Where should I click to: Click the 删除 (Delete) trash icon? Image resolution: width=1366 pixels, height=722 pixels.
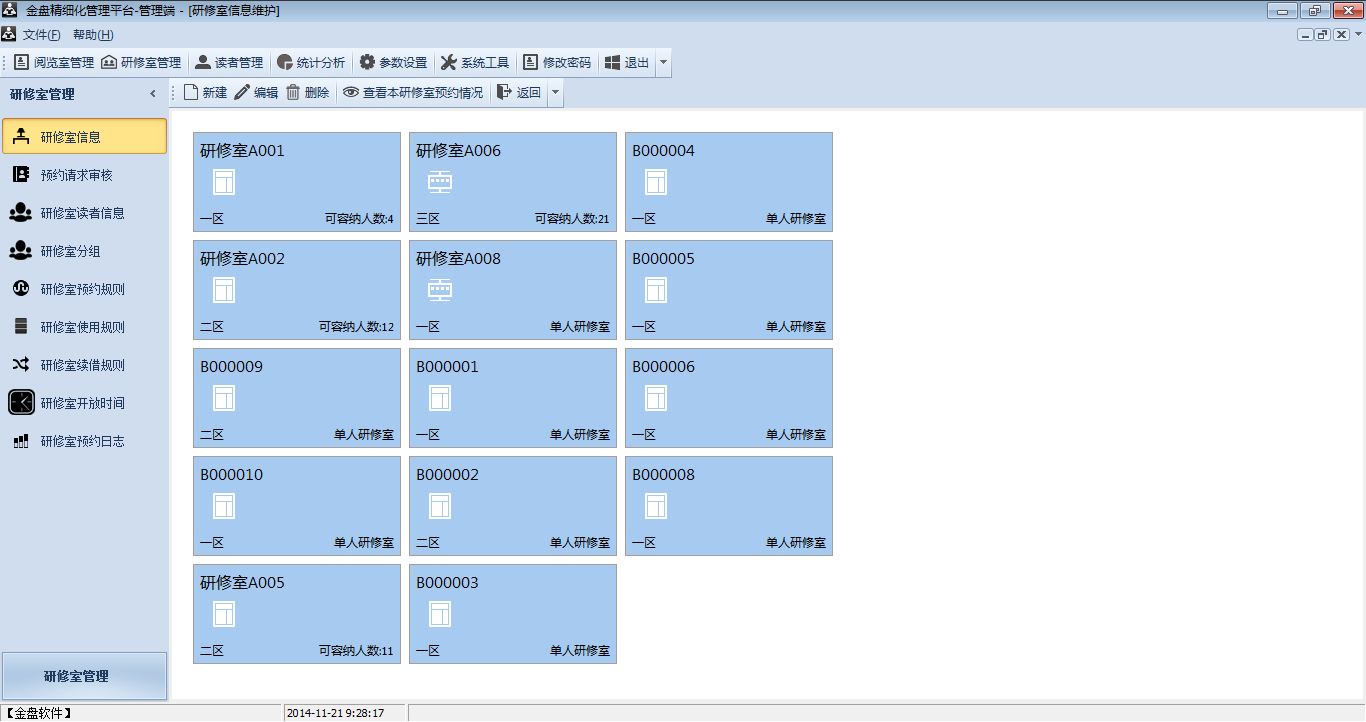coord(293,93)
